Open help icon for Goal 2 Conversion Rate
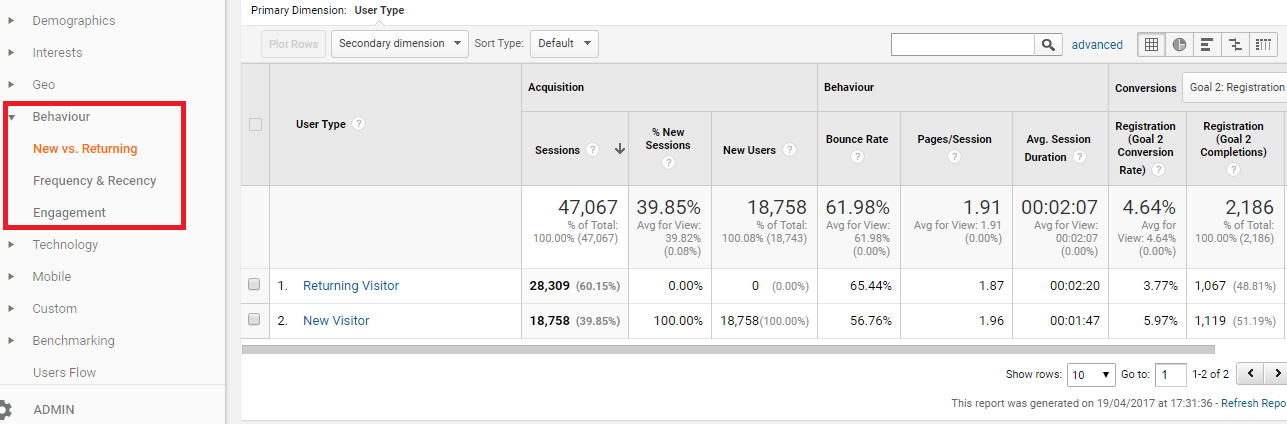 pyautogui.click(x=1158, y=171)
